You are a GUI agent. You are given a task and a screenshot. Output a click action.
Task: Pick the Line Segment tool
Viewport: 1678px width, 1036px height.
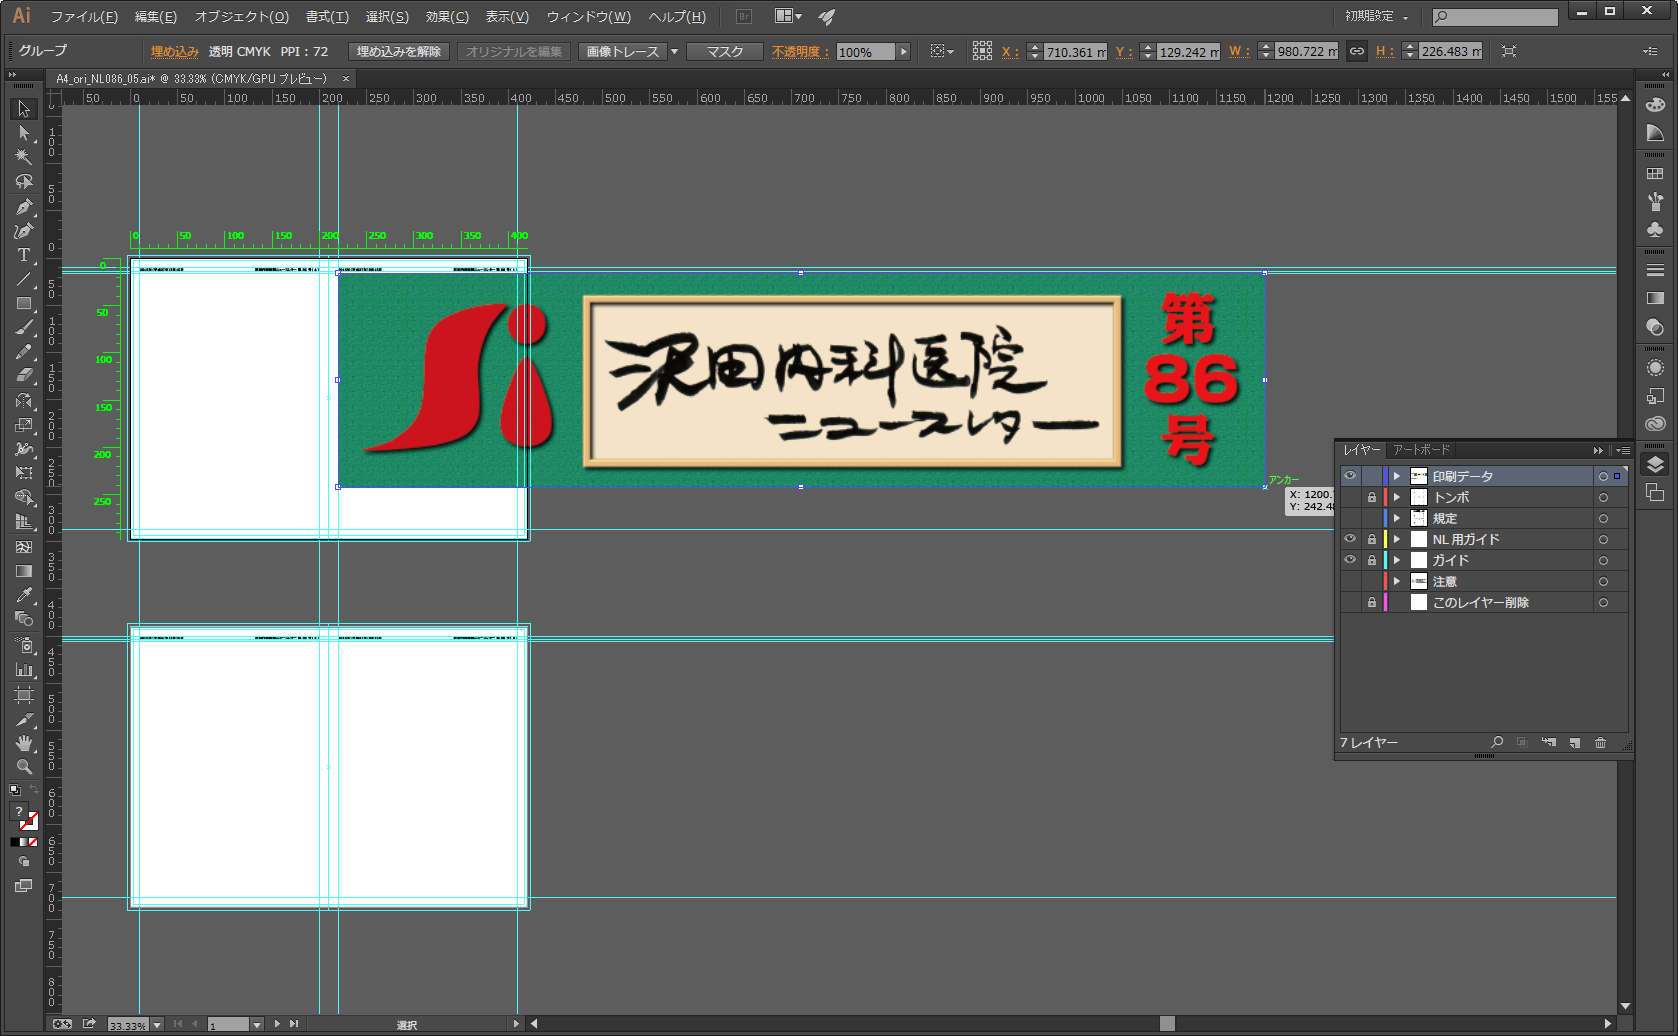(24, 279)
